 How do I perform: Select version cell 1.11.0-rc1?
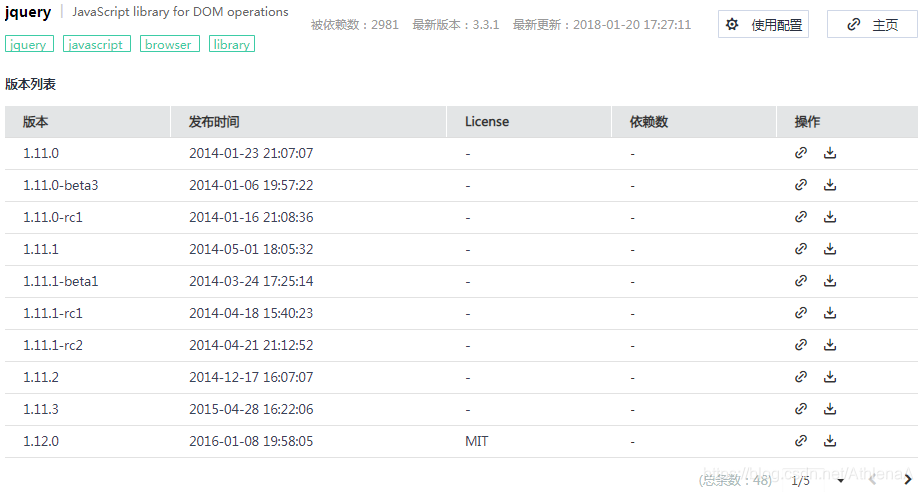tap(53, 217)
